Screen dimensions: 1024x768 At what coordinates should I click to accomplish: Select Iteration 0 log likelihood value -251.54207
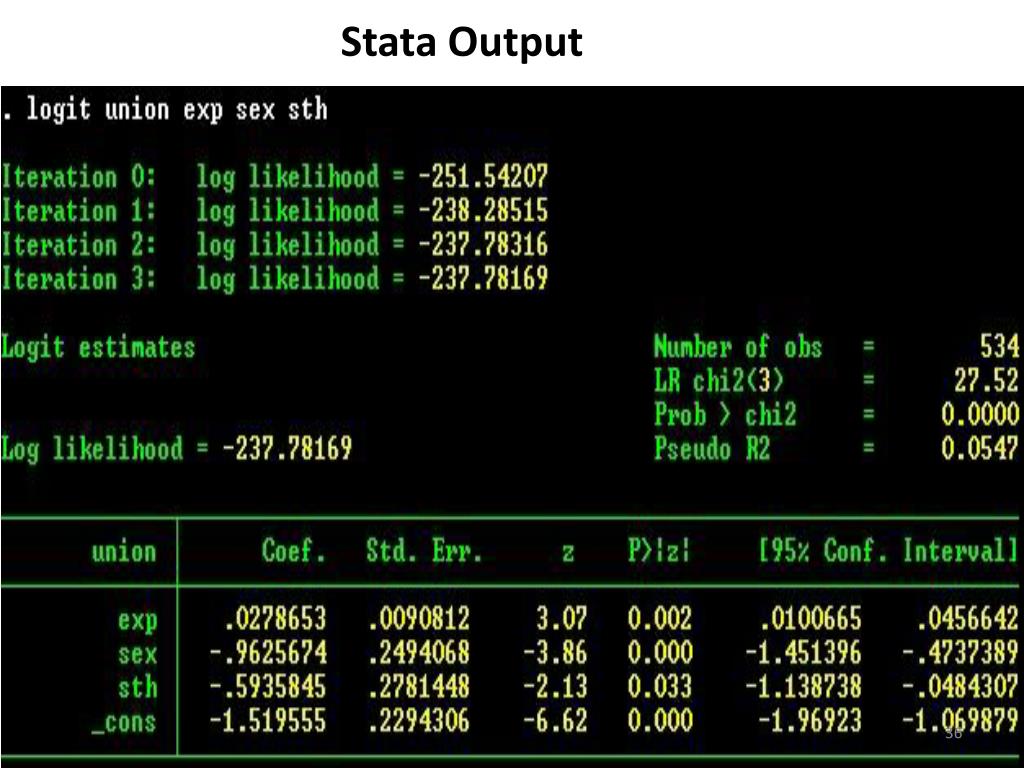483,177
